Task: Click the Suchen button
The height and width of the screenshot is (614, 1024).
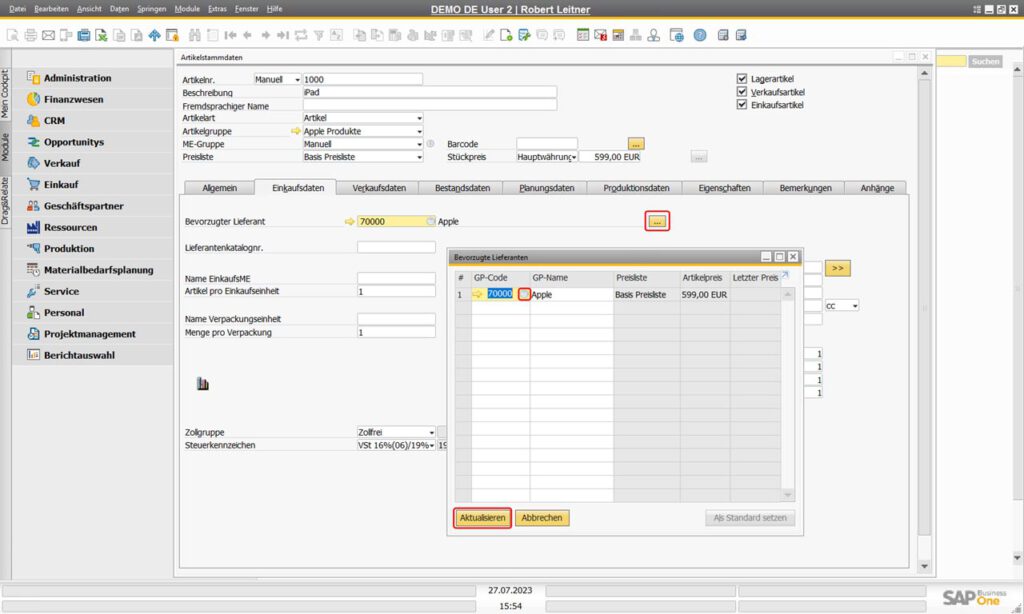Action: click(x=985, y=61)
